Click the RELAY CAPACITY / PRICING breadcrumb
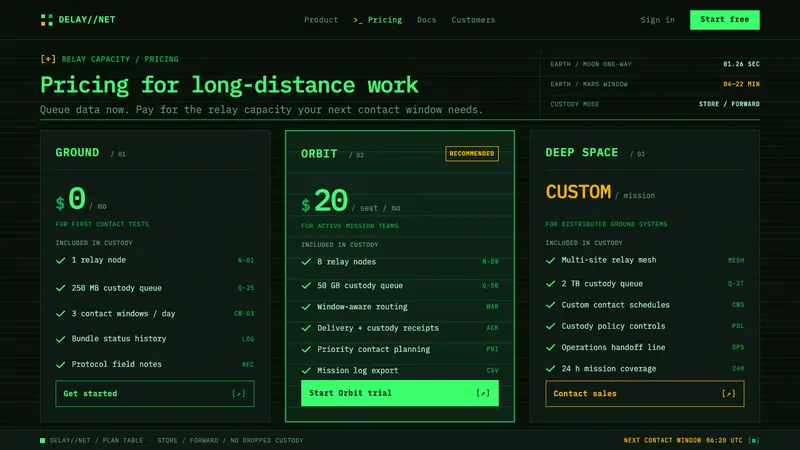This screenshot has height=450, width=800. 120,59
